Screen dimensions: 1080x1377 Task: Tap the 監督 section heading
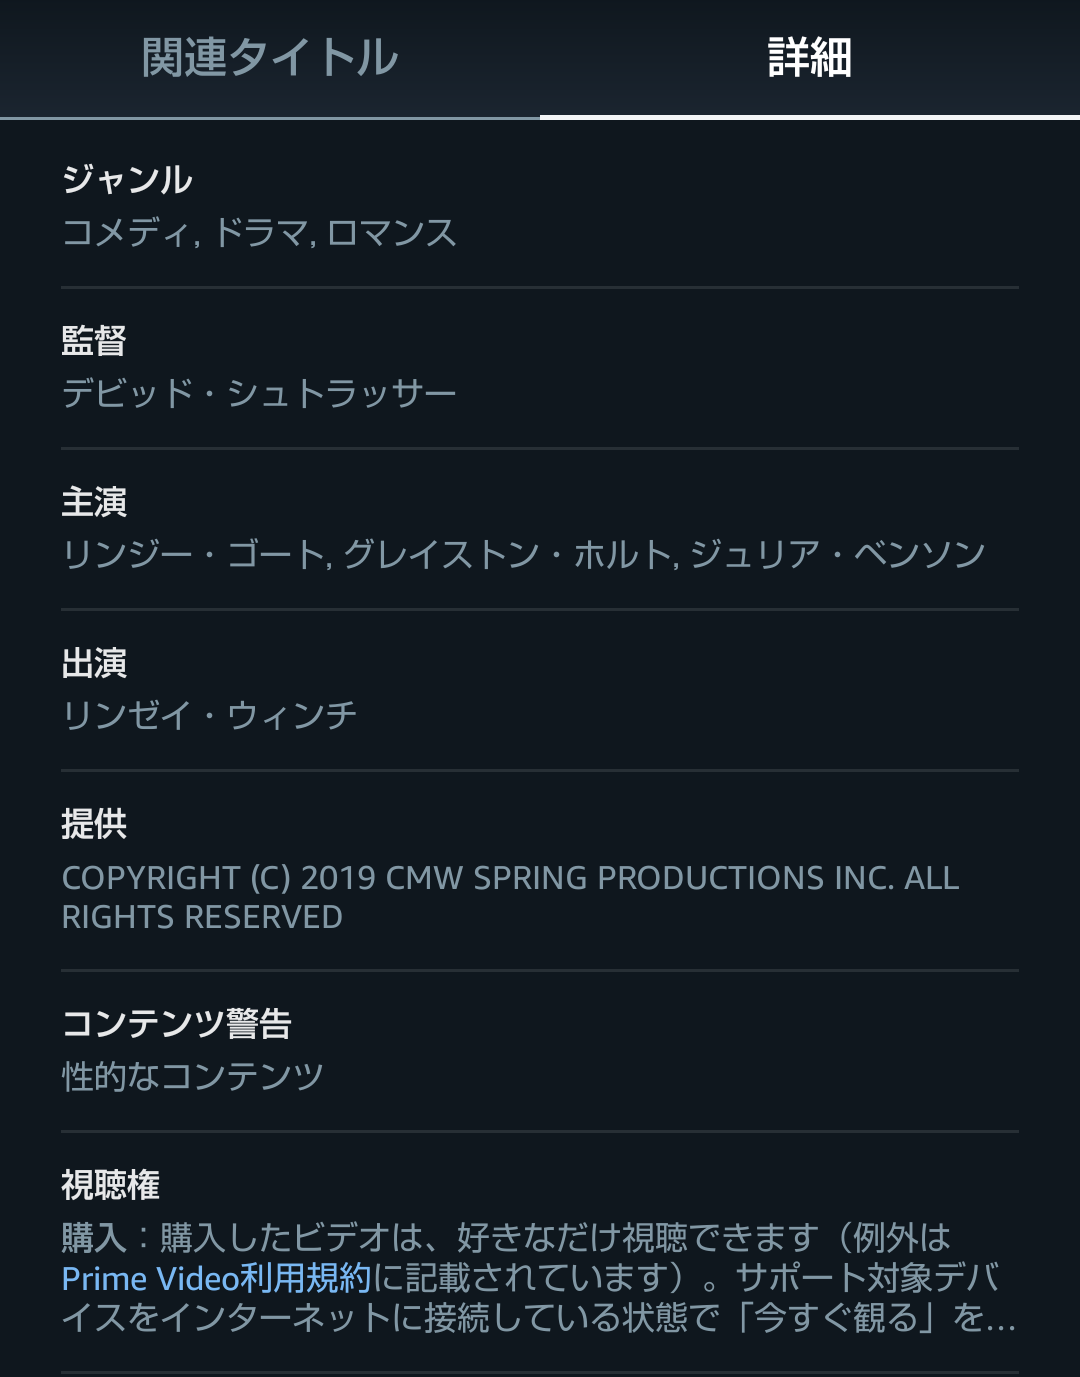coord(94,341)
